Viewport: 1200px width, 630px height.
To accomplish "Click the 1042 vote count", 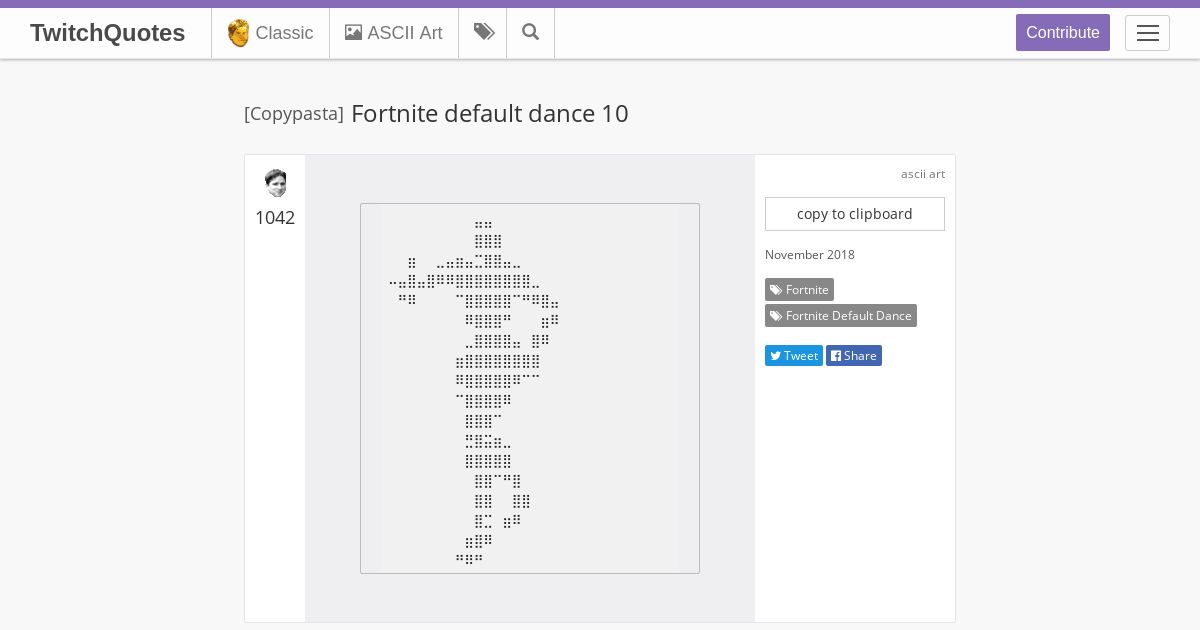I will [x=275, y=218].
